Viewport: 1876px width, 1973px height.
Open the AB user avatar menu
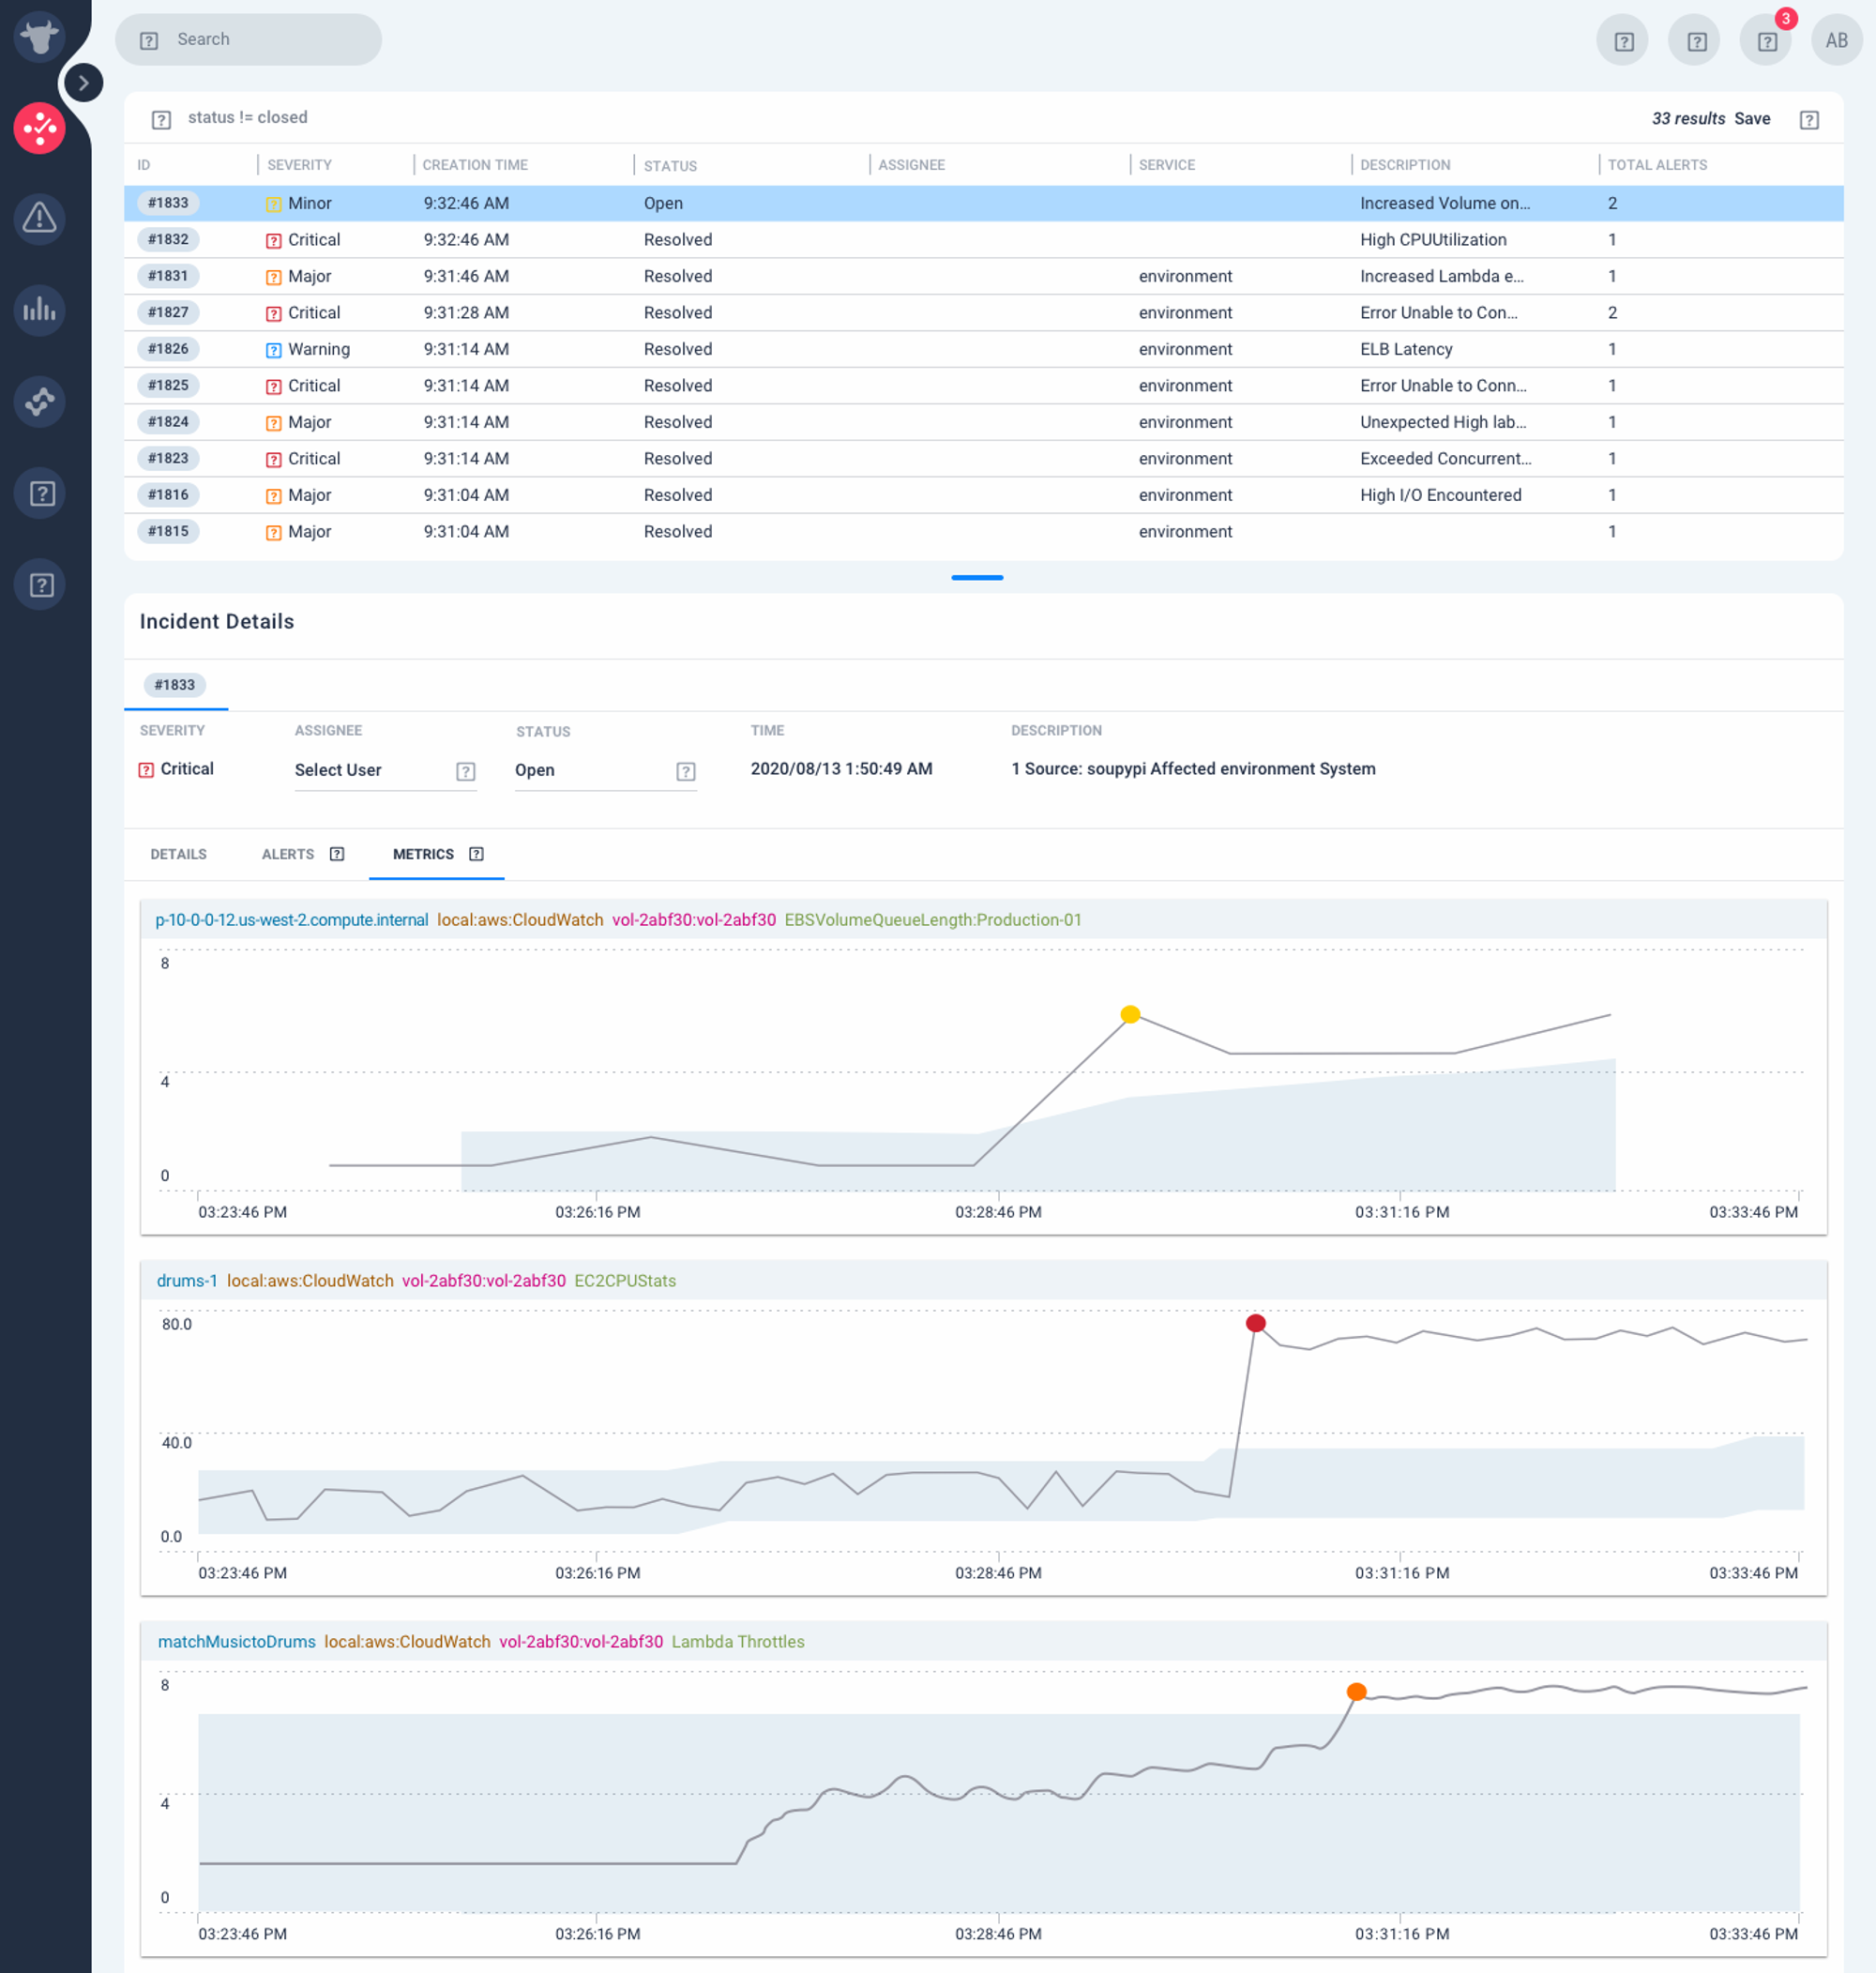click(1837, 40)
